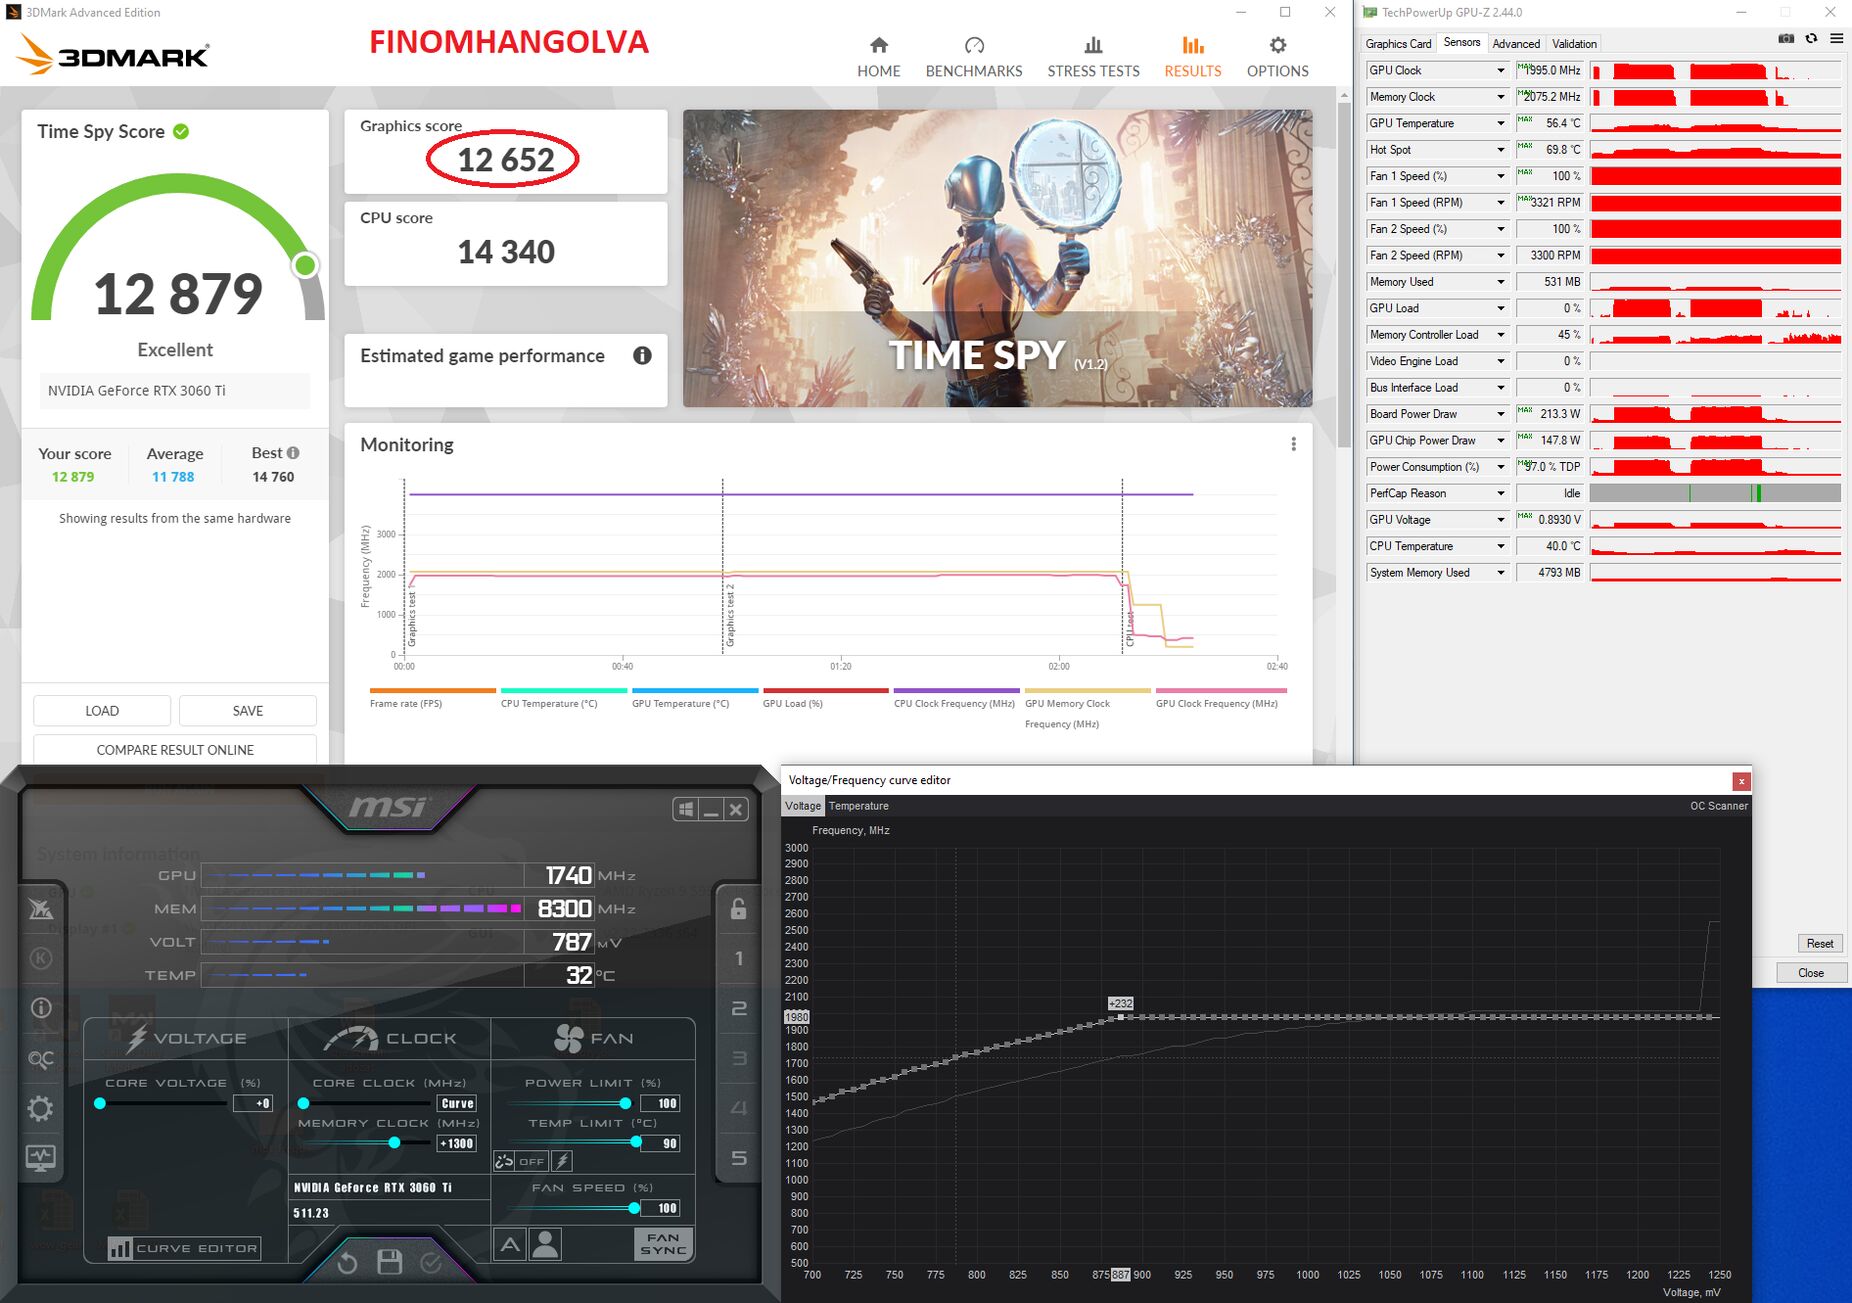Open the GPU-Z hamburger menu

tap(1836, 39)
